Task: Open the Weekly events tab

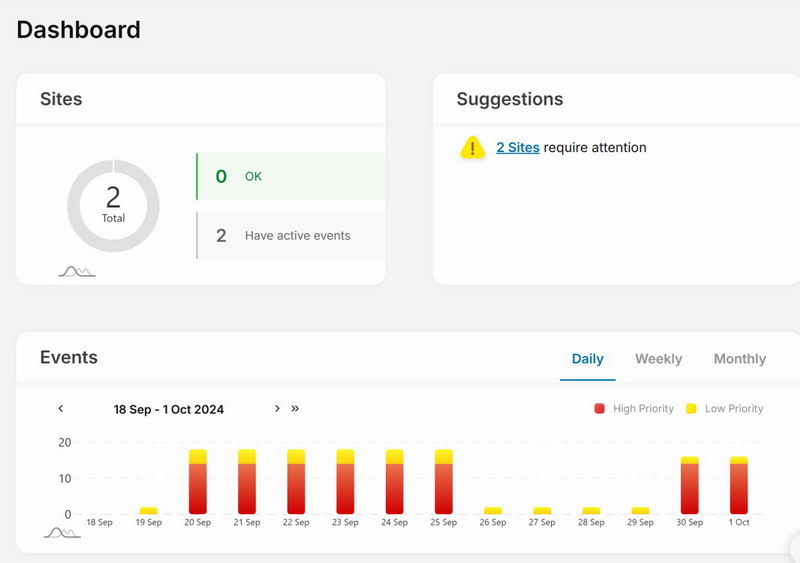Action: coord(658,359)
